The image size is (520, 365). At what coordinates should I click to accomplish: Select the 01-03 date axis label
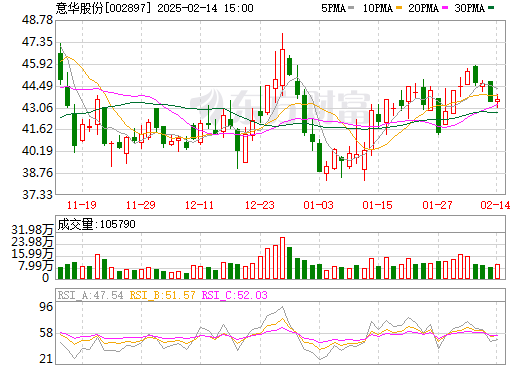(318, 205)
